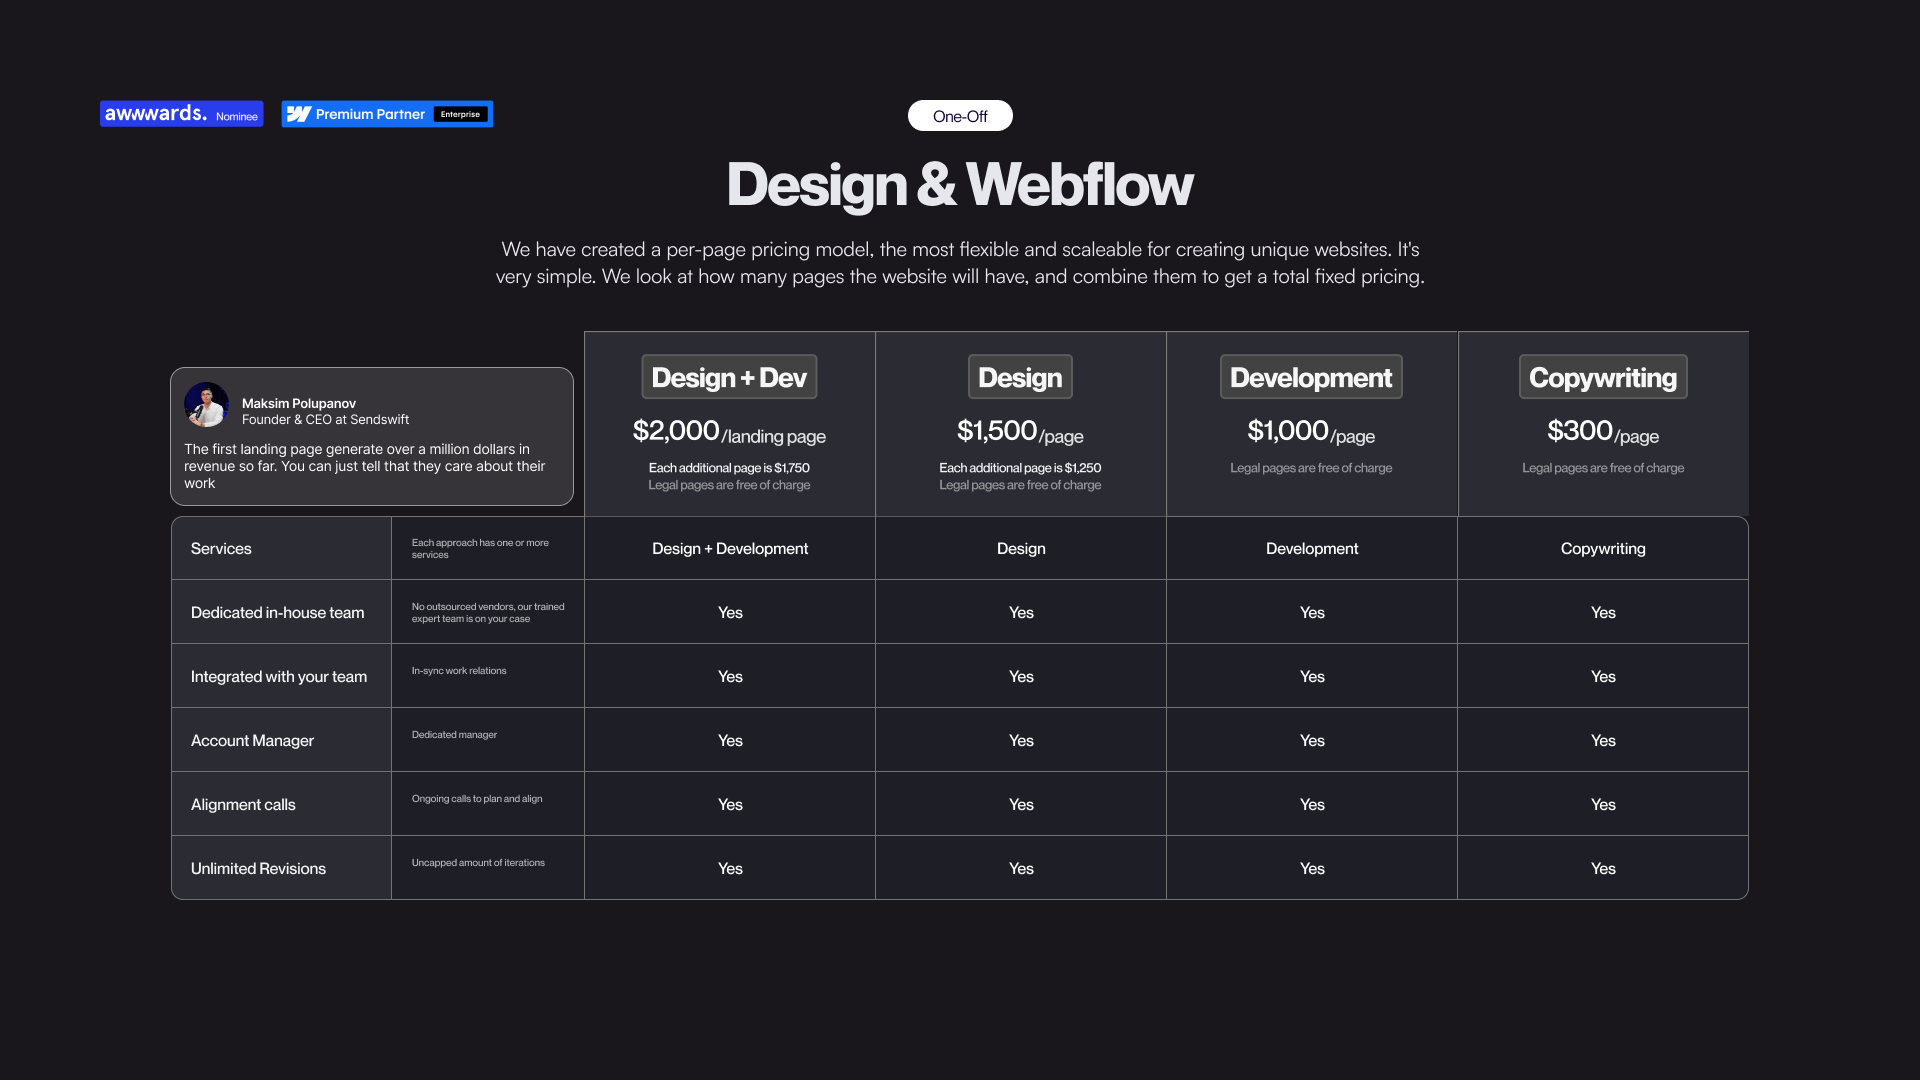
Task: Click the Unlimited Revisions row label
Action: pyautogui.click(x=258, y=869)
